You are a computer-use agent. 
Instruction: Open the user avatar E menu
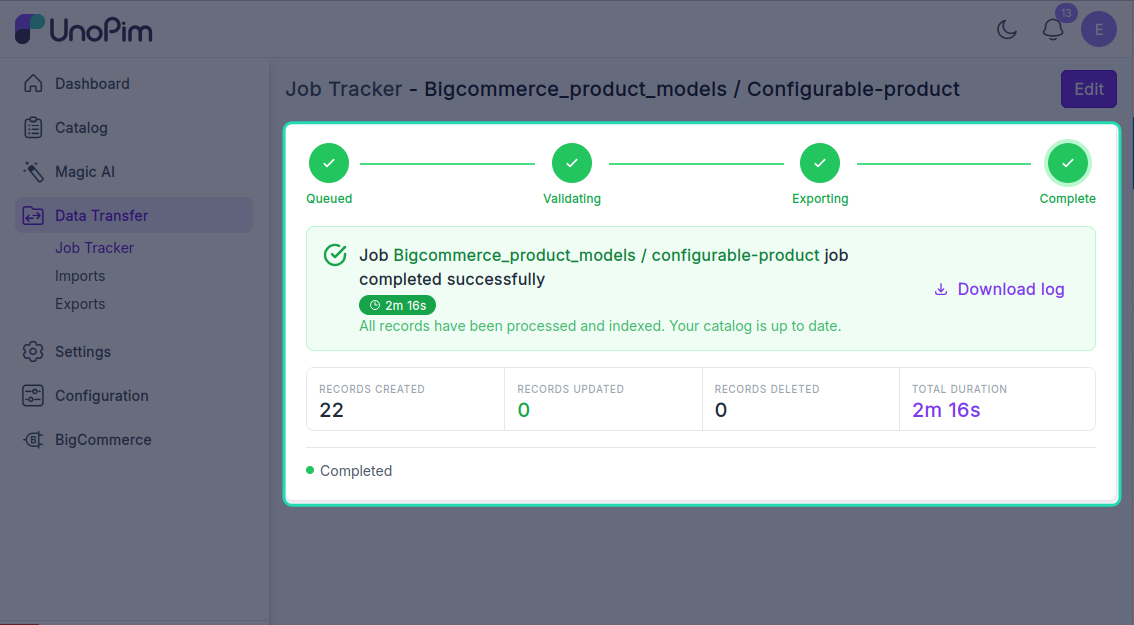click(x=1099, y=30)
